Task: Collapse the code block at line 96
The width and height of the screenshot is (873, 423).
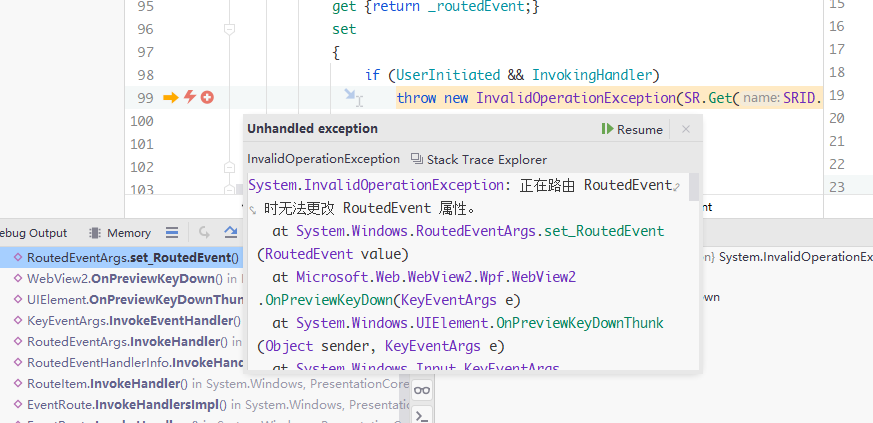Action: coord(229,29)
